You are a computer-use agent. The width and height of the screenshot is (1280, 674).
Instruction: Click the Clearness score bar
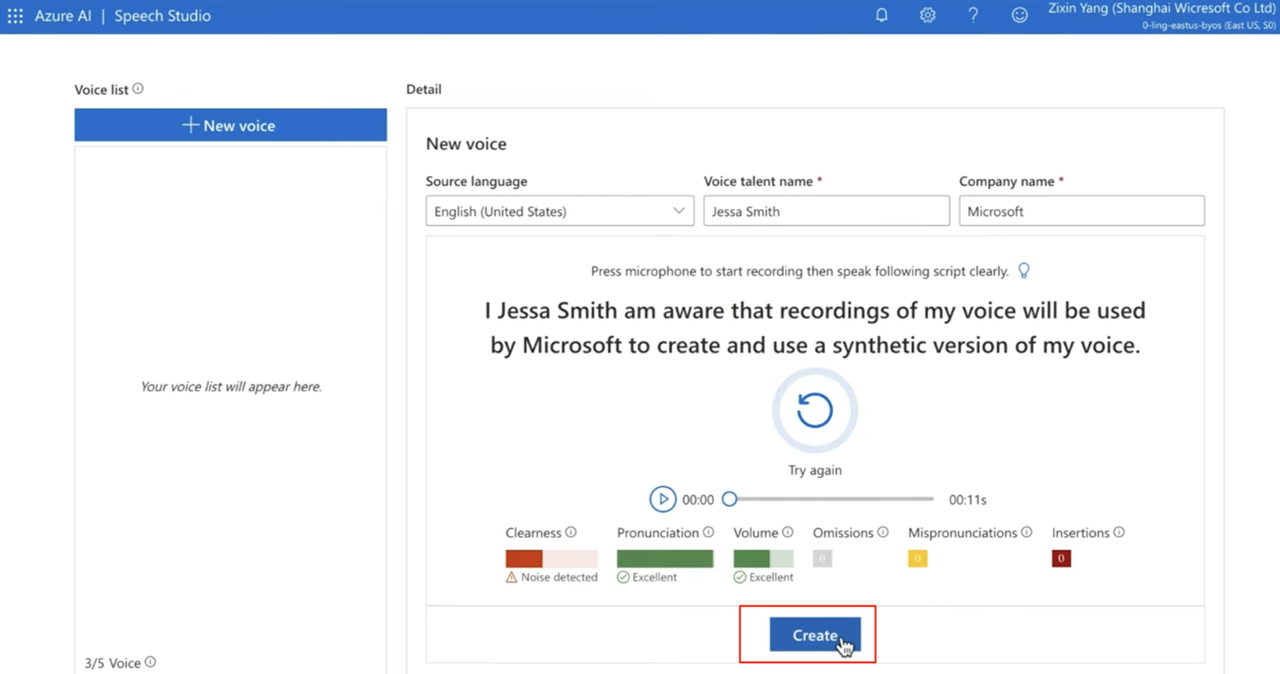[x=552, y=559]
